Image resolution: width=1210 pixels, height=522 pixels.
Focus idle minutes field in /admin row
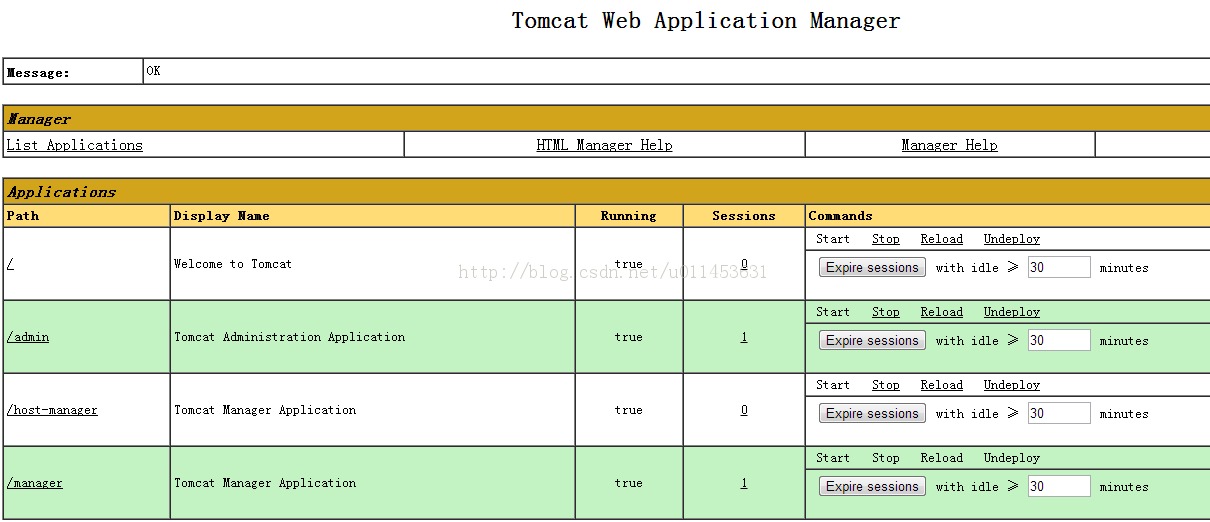pyautogui.click(x=1059, y=340)
